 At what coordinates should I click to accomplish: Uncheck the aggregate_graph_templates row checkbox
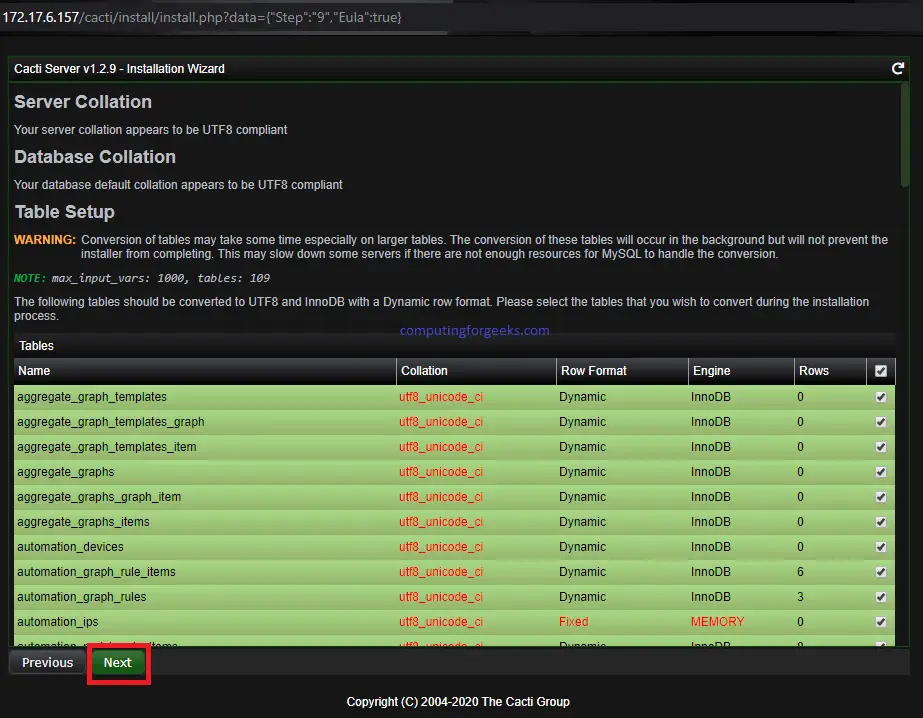tap(881, 397)
